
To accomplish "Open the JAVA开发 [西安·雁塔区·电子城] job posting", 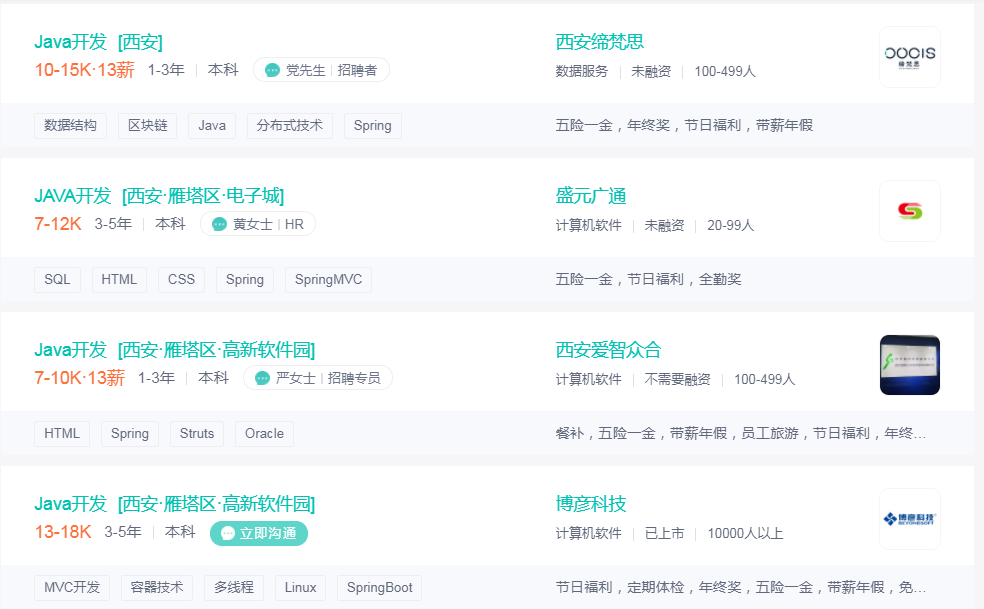I will pos(159,196).
